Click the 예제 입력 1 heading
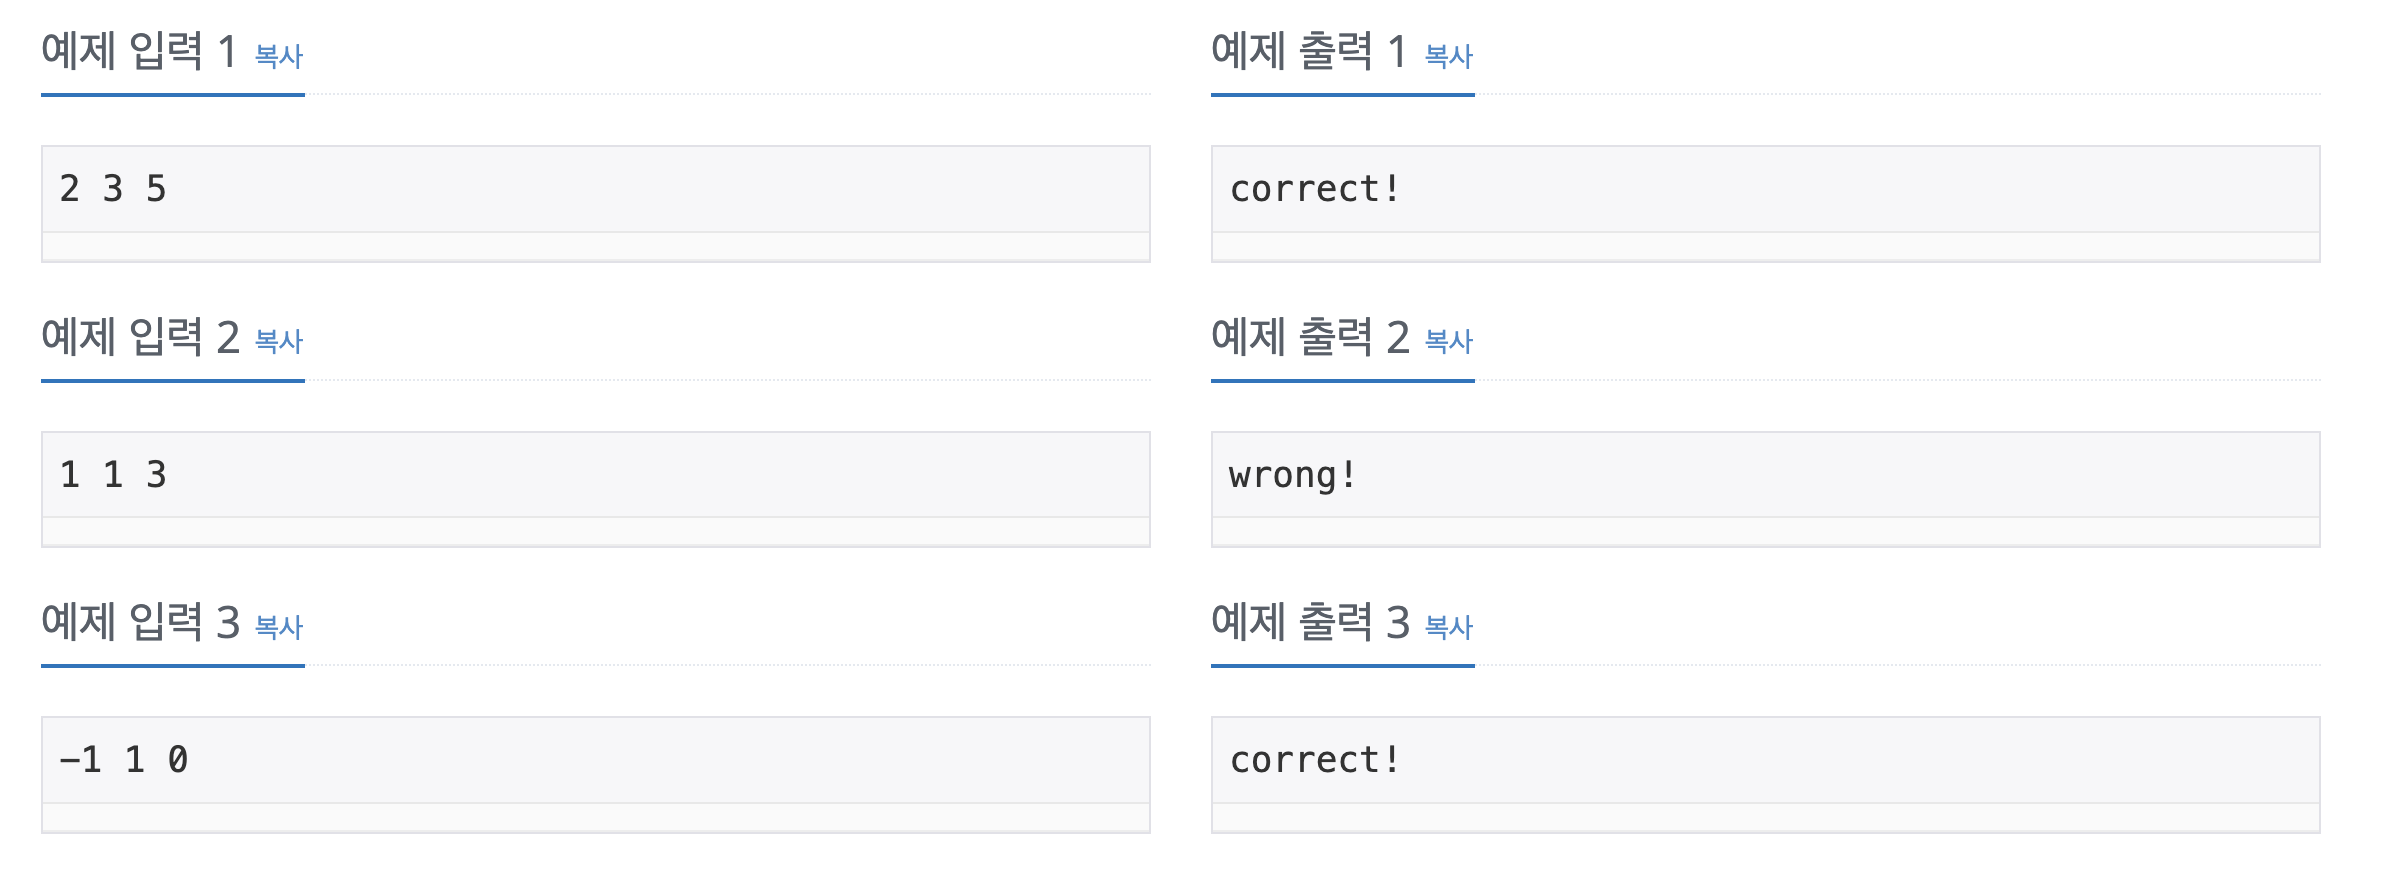This screenshot has height=882, width=2384. (x=138, y=52)
